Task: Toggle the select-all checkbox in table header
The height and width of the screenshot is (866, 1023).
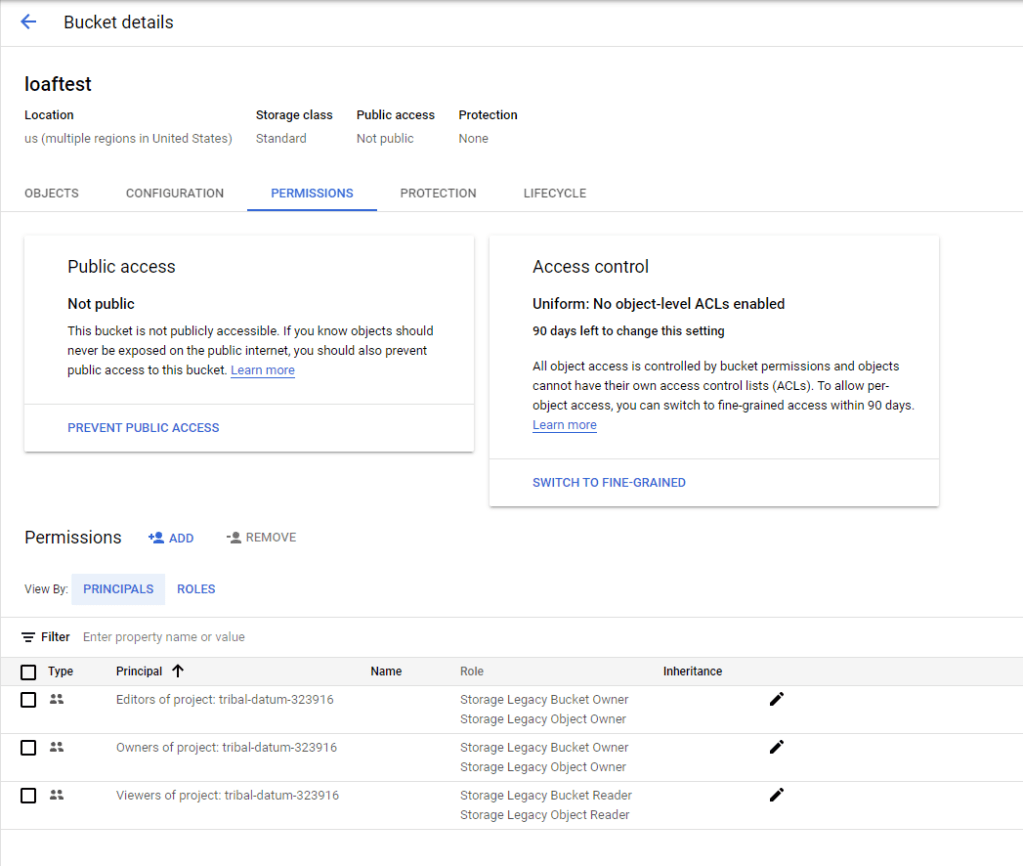Action: pos(28,672)
